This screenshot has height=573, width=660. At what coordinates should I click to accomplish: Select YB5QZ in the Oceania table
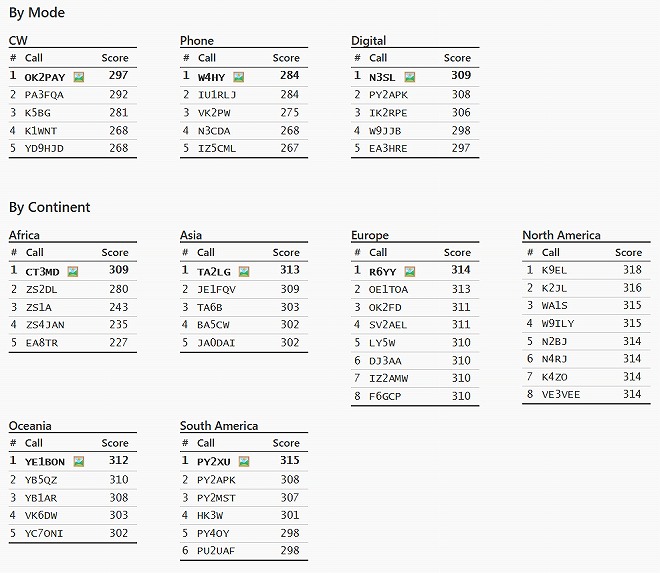point(41,480)
